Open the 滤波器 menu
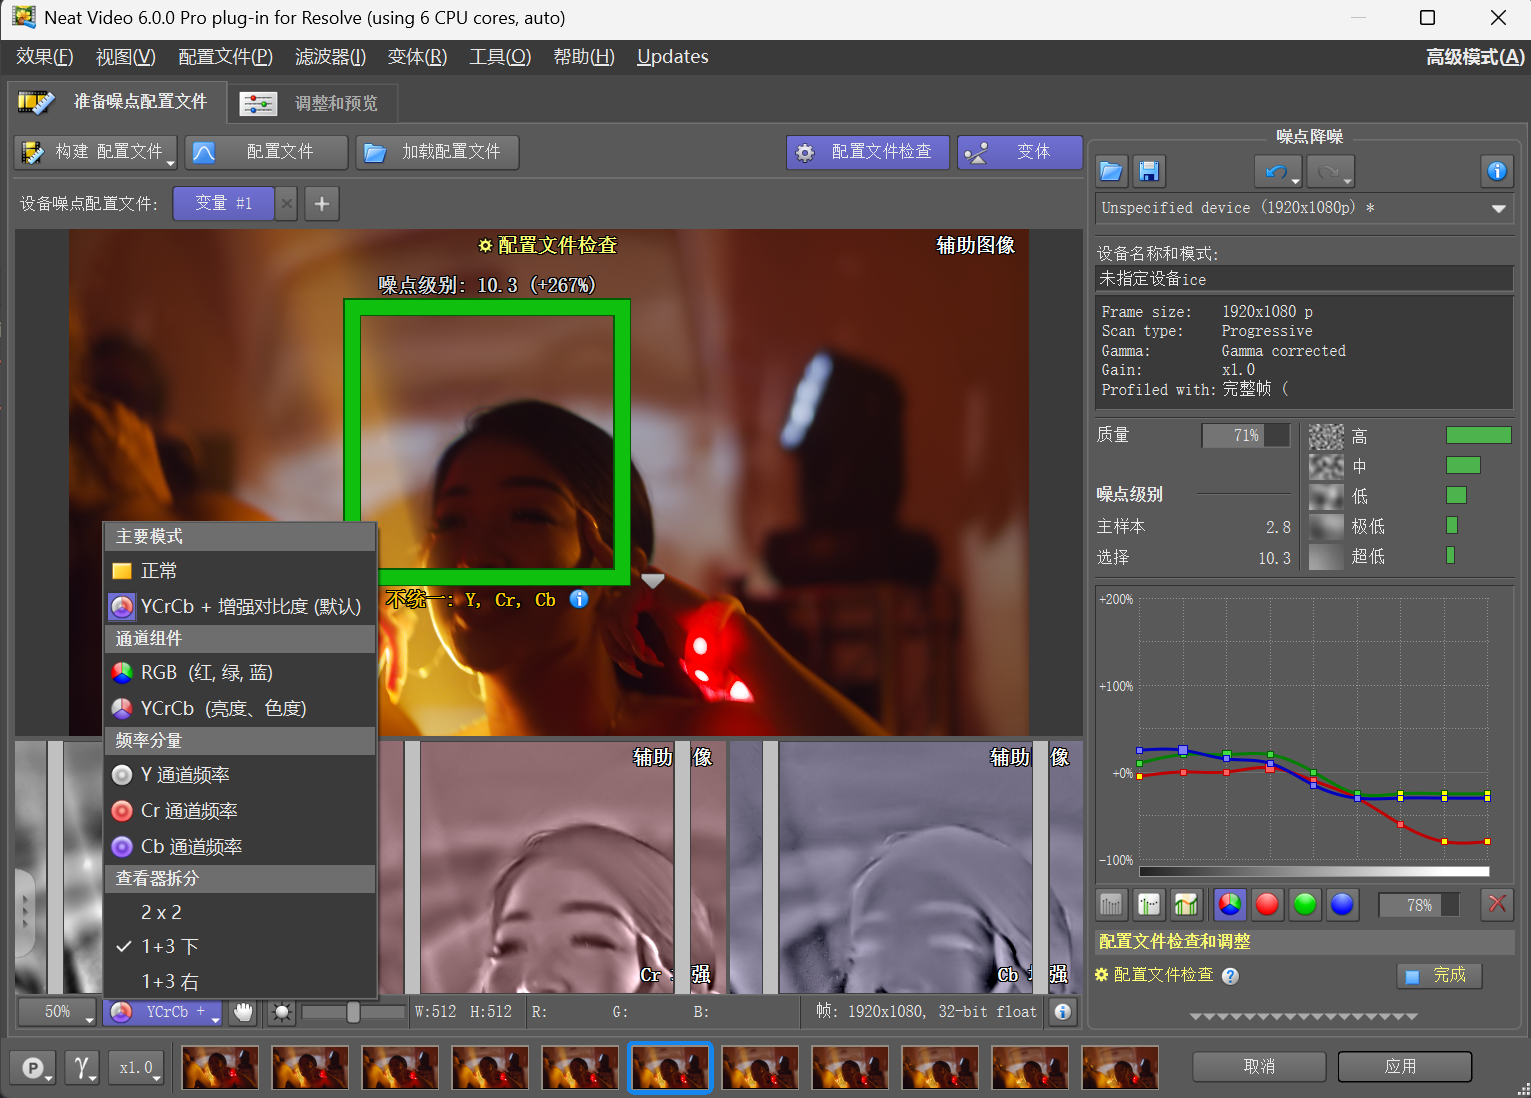Image resolution: width=1531 pixels, height=1098 pixels. pos(330,57)
